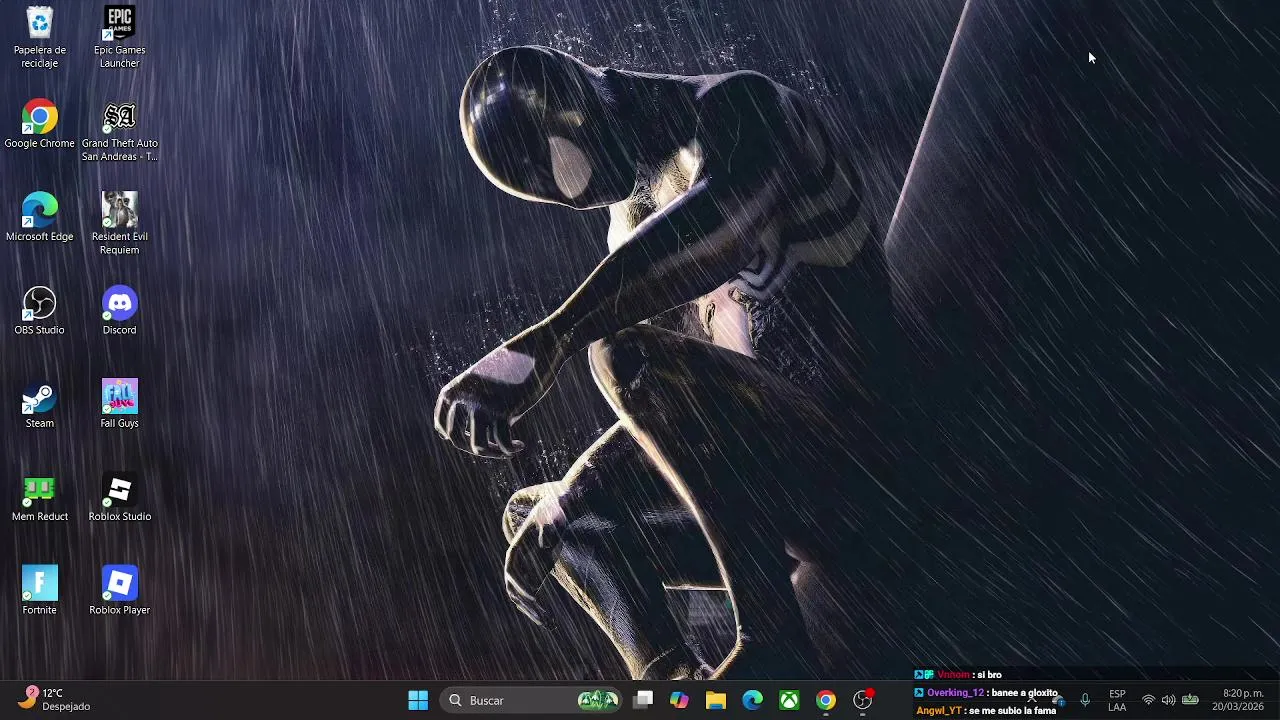Switch to Chrome in the taskbar
This screenshot has height=720, width=1280.
(x=826, y=700)
